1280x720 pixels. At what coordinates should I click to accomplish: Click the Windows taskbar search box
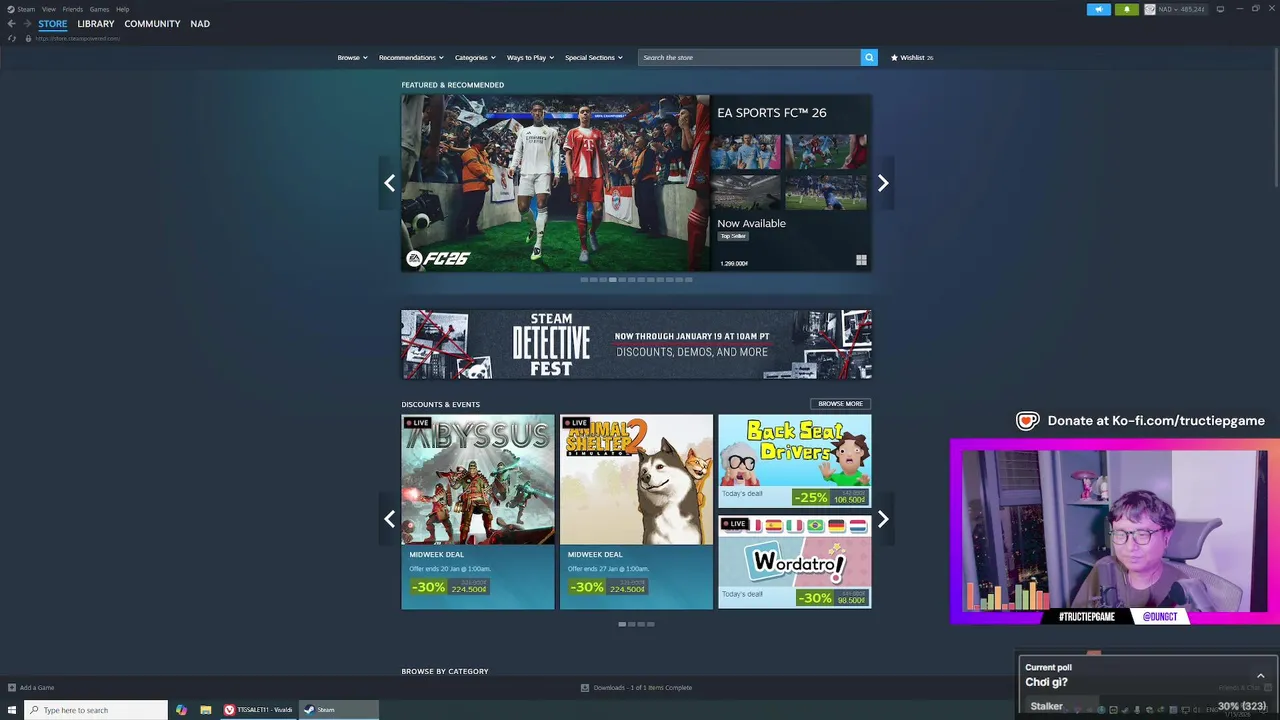[96, 710]
